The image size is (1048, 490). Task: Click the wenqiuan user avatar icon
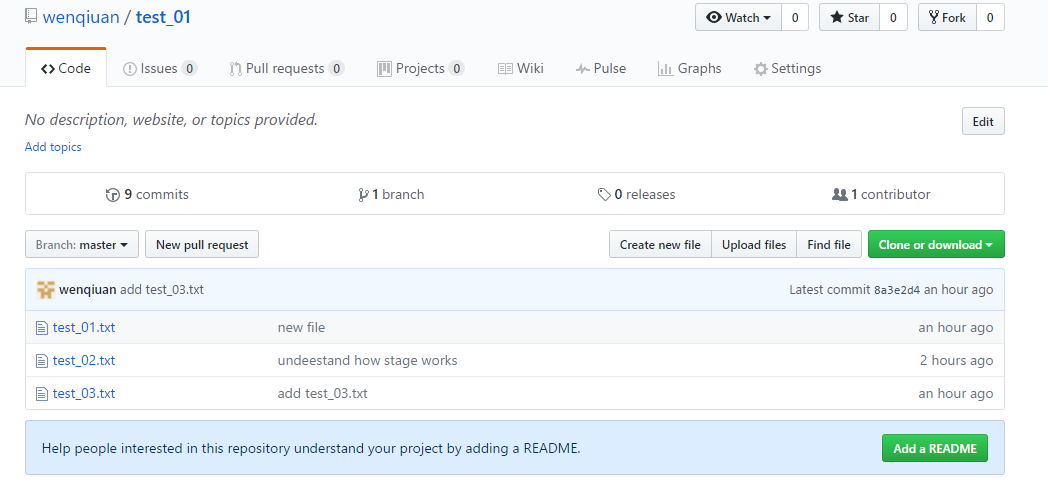(x=46, y=290)
